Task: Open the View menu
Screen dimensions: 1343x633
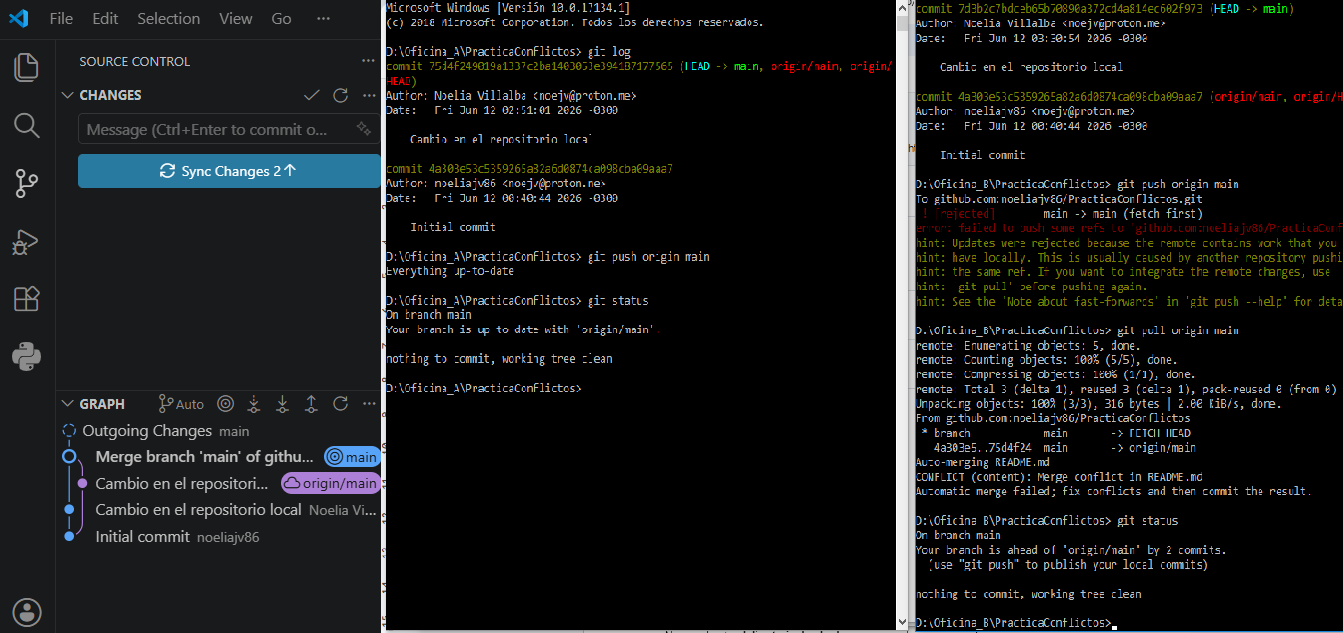Action: pyautogui.click(x=236, y=18)
